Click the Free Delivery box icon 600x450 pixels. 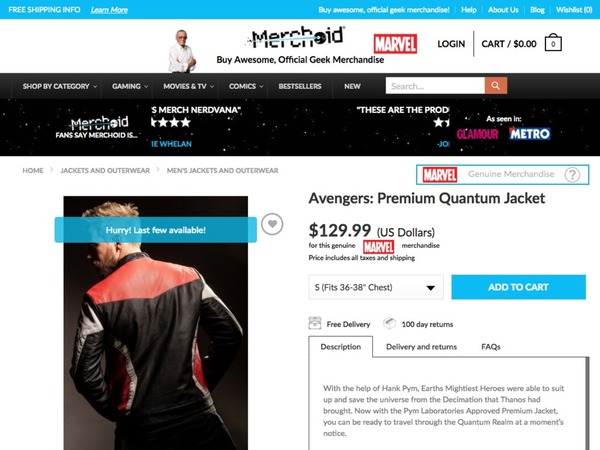[315, 324]
